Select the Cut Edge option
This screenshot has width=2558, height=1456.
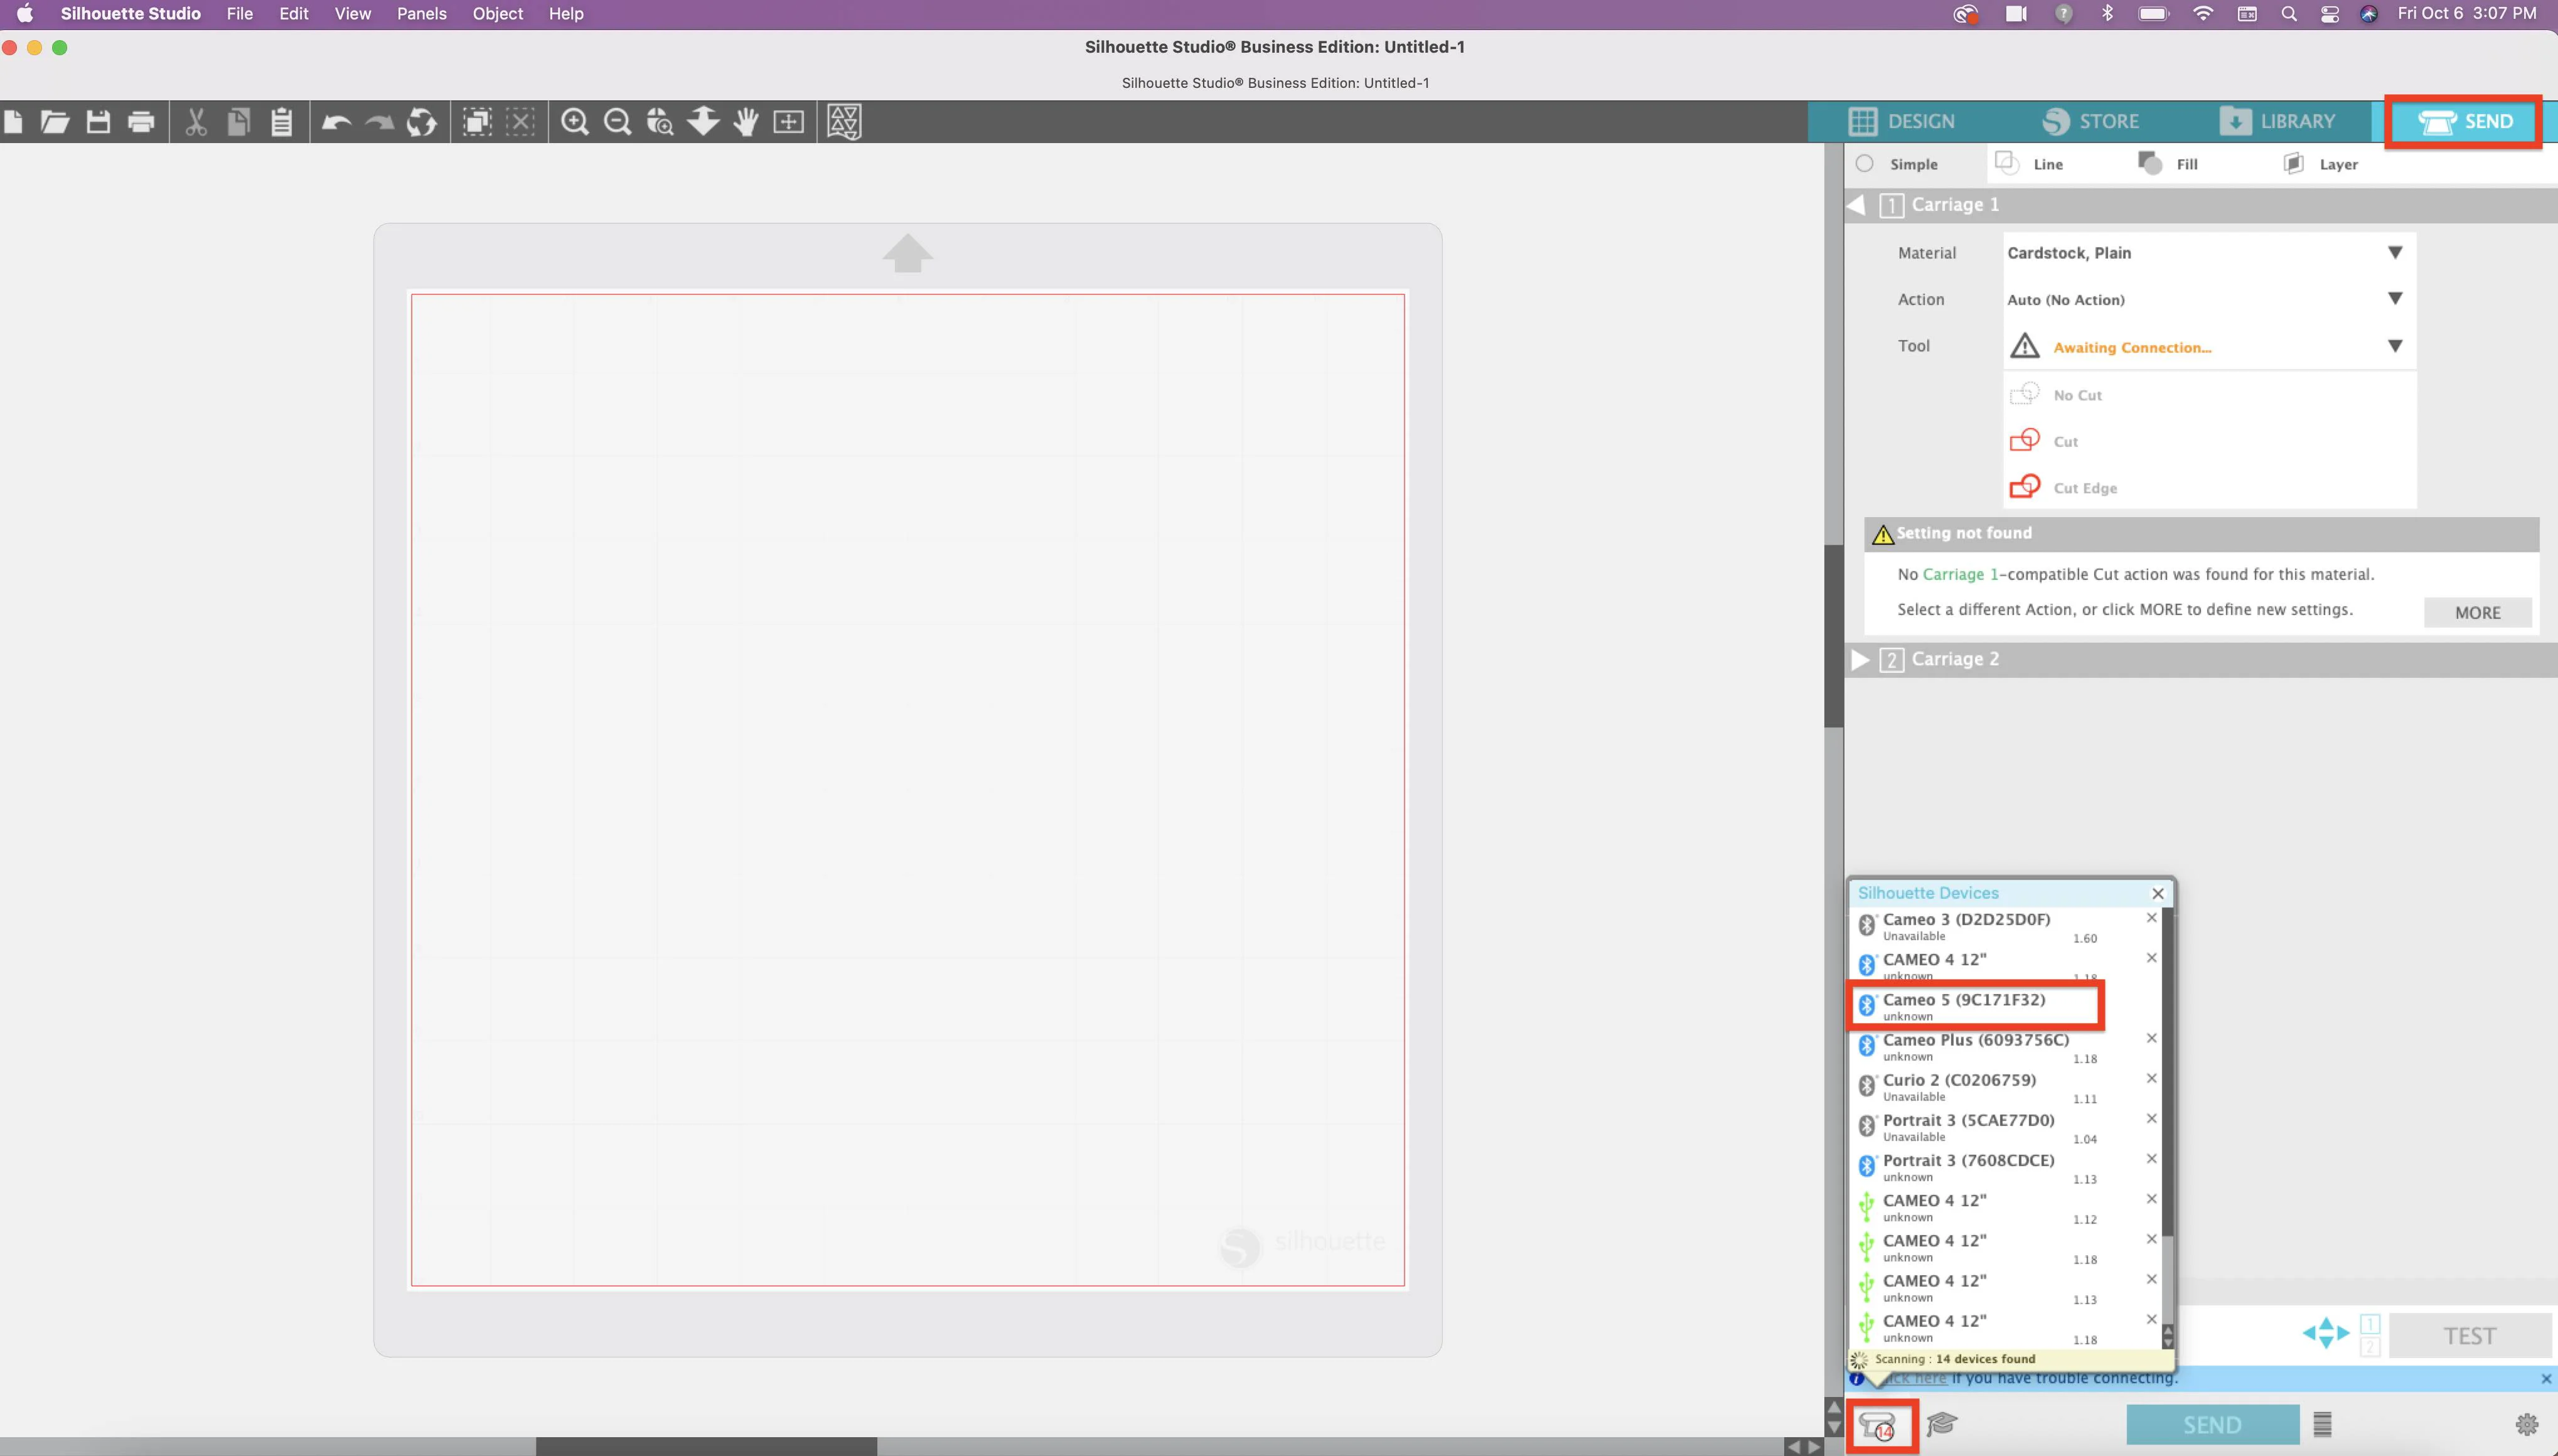point(2084,488)
